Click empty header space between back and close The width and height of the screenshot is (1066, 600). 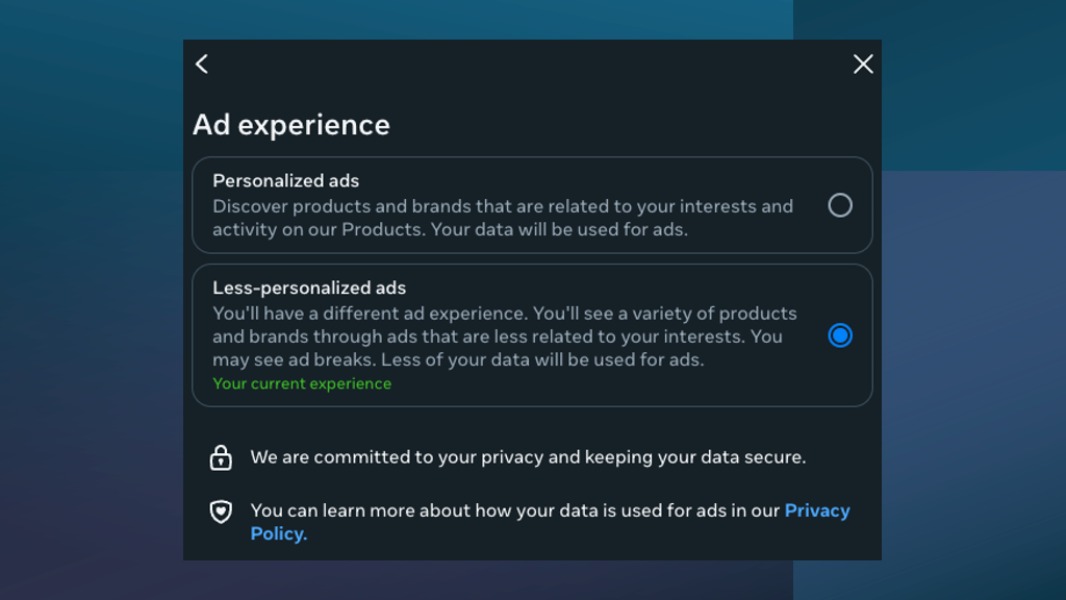pos(530,64)
